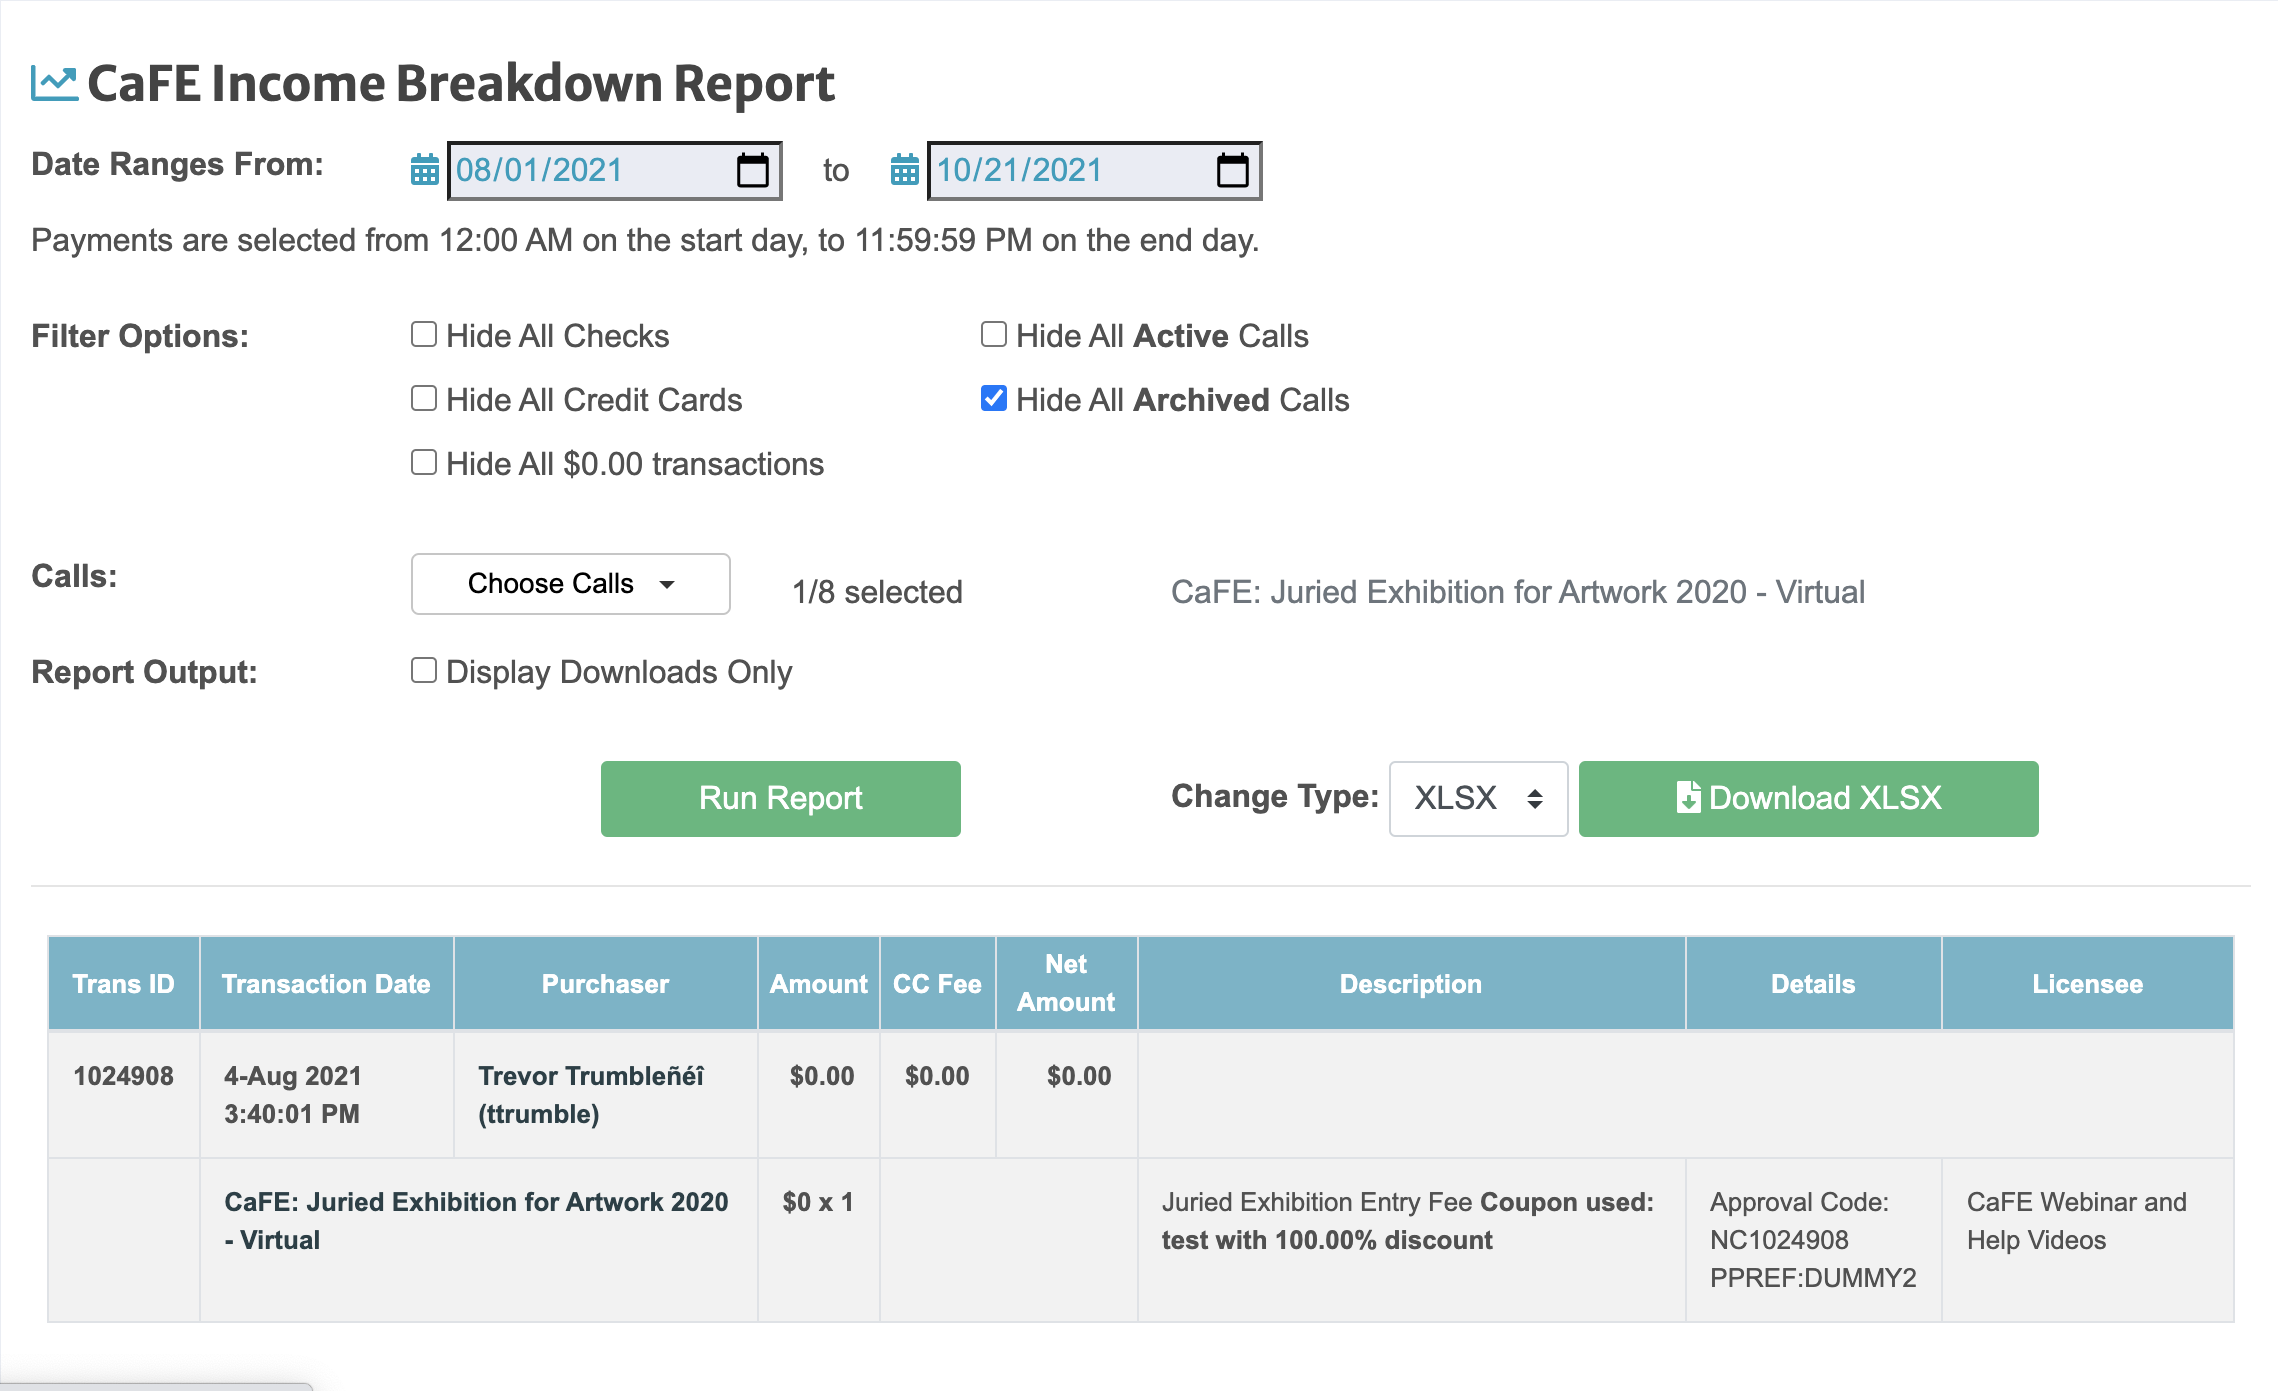2278x1391 pixels.
Task: Toggle Hide All Active Calls checkbox
Action: [x=994, y=337]
